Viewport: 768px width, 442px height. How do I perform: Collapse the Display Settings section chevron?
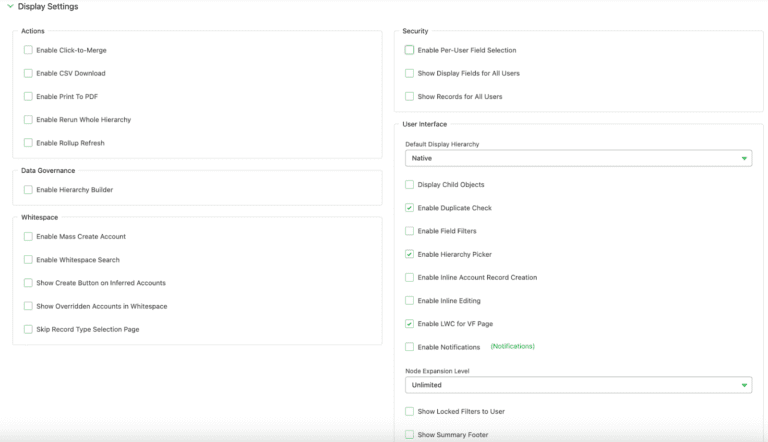(x=10, y=6)
